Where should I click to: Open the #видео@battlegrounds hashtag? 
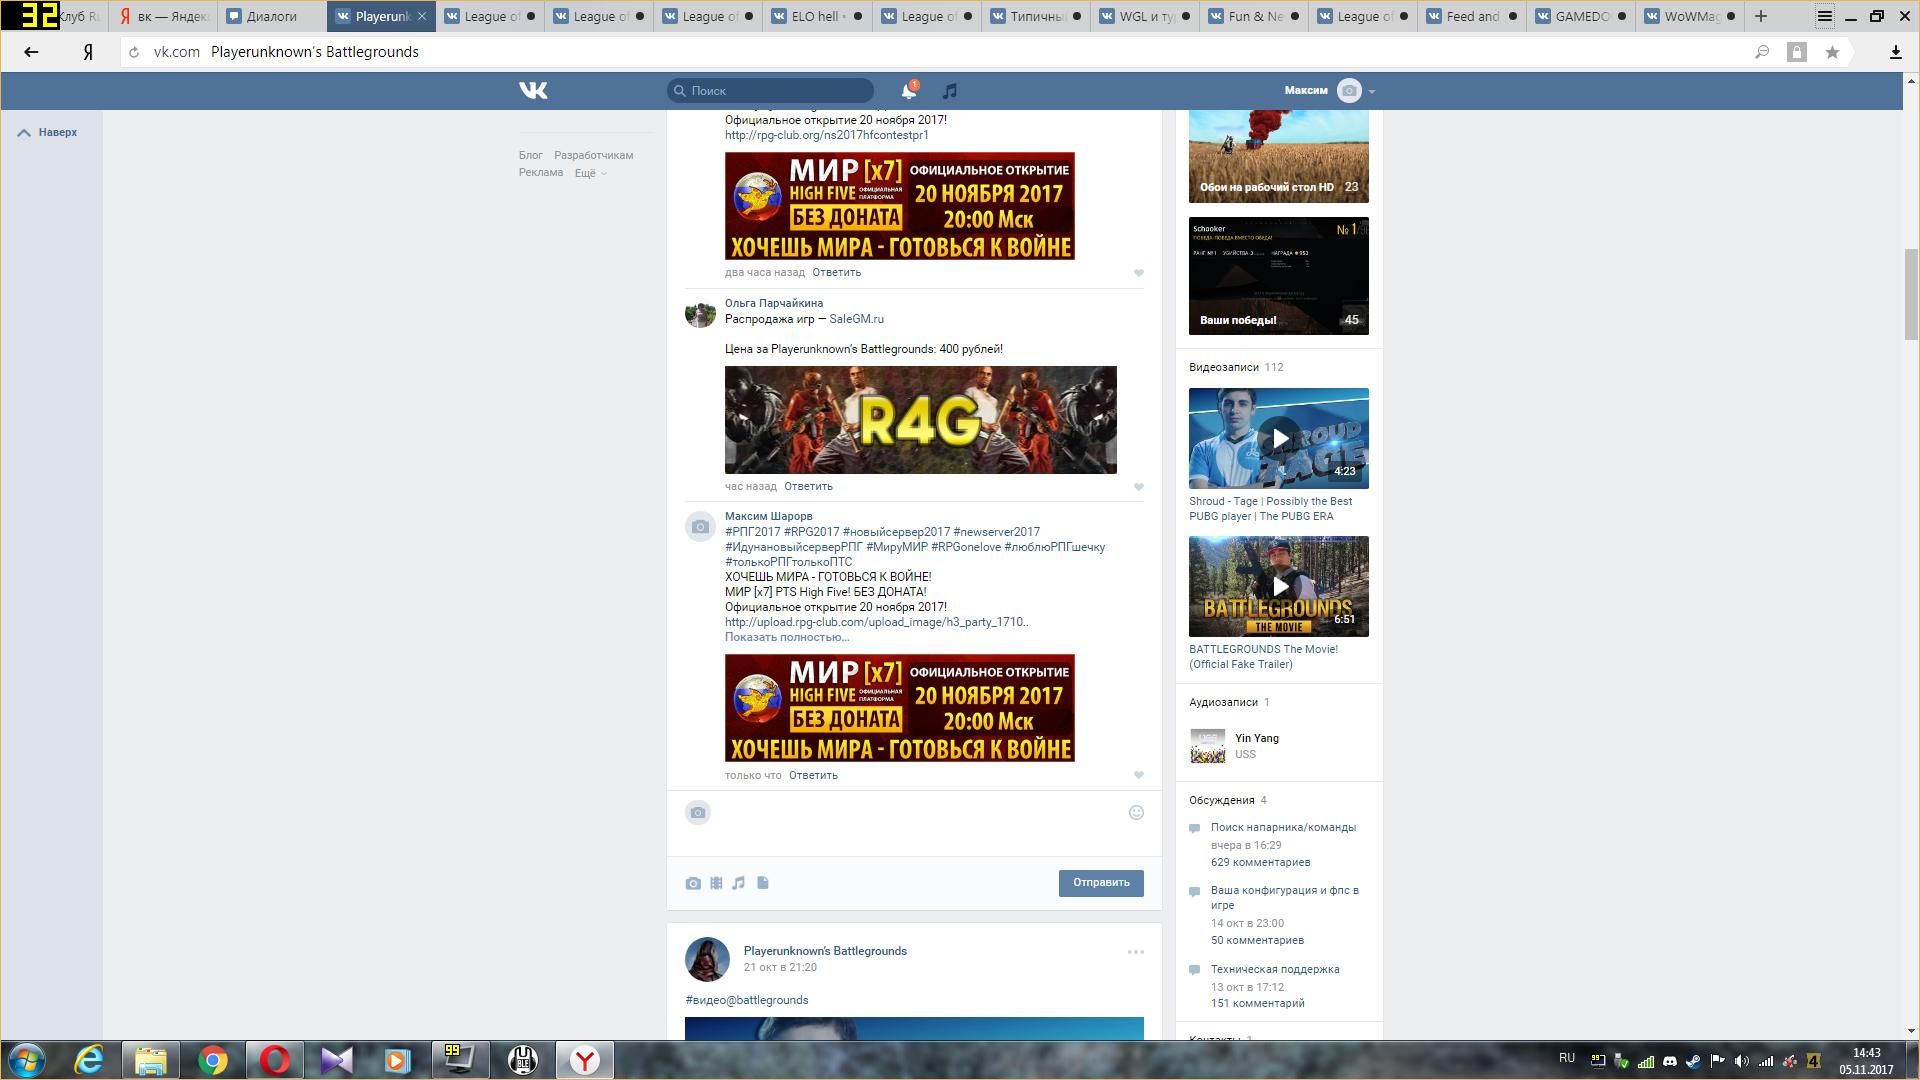[x=747, y=1001]
